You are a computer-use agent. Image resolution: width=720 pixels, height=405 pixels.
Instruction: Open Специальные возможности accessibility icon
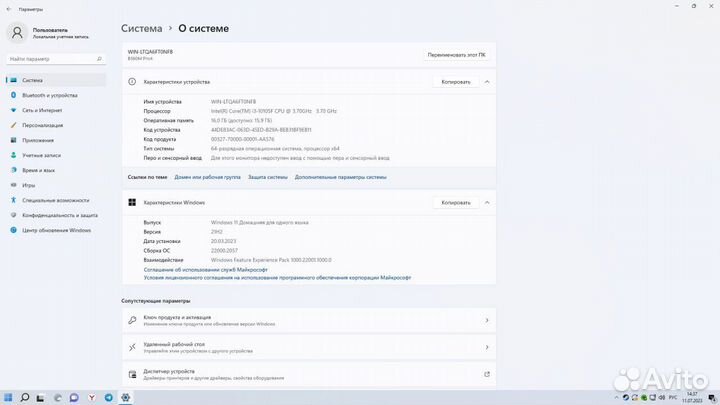(x=13, y=200)
